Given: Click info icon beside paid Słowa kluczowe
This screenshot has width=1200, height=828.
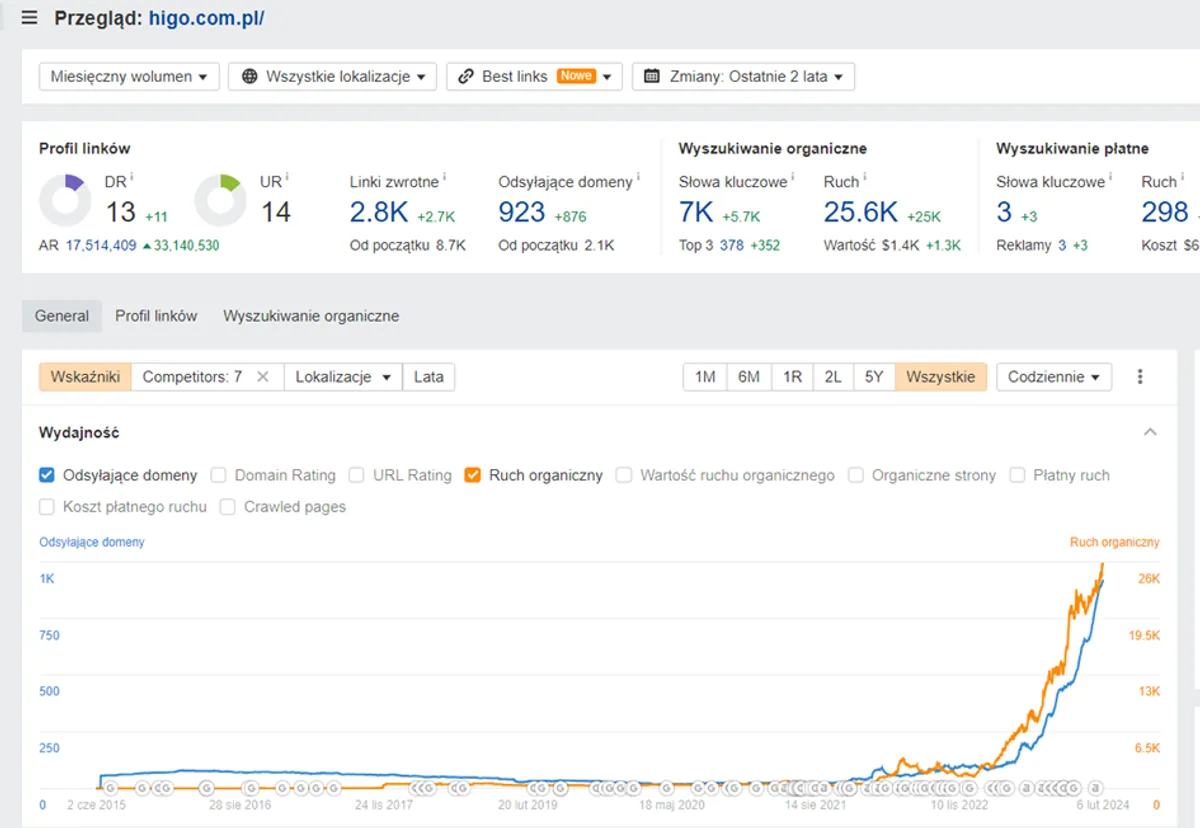Looking at the screenshot, I should pos(1110,178).
